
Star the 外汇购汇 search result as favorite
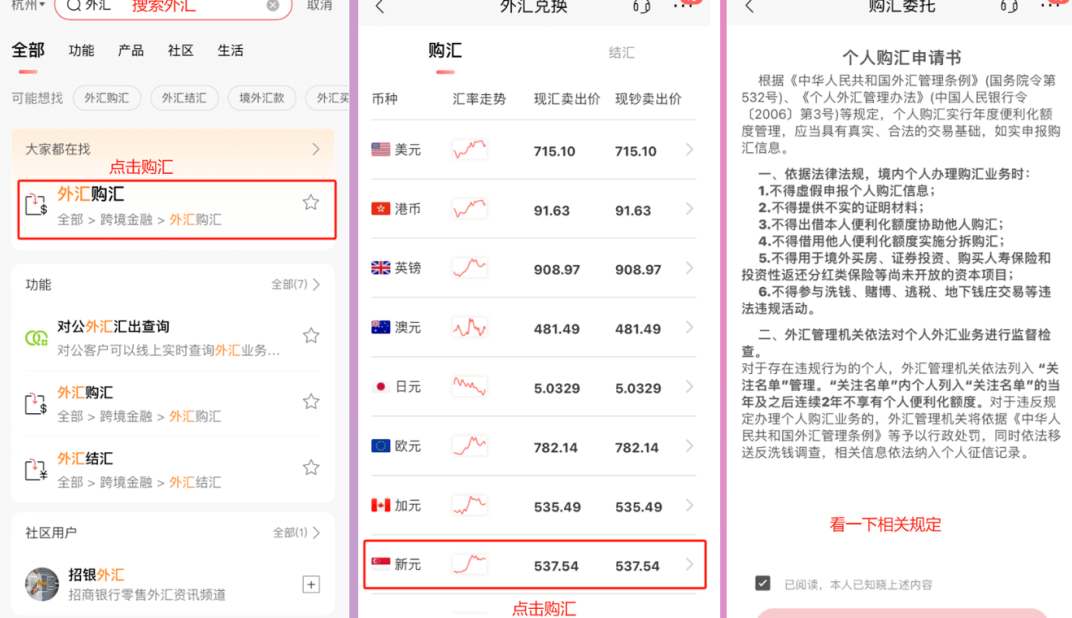(x=311, y=201)
